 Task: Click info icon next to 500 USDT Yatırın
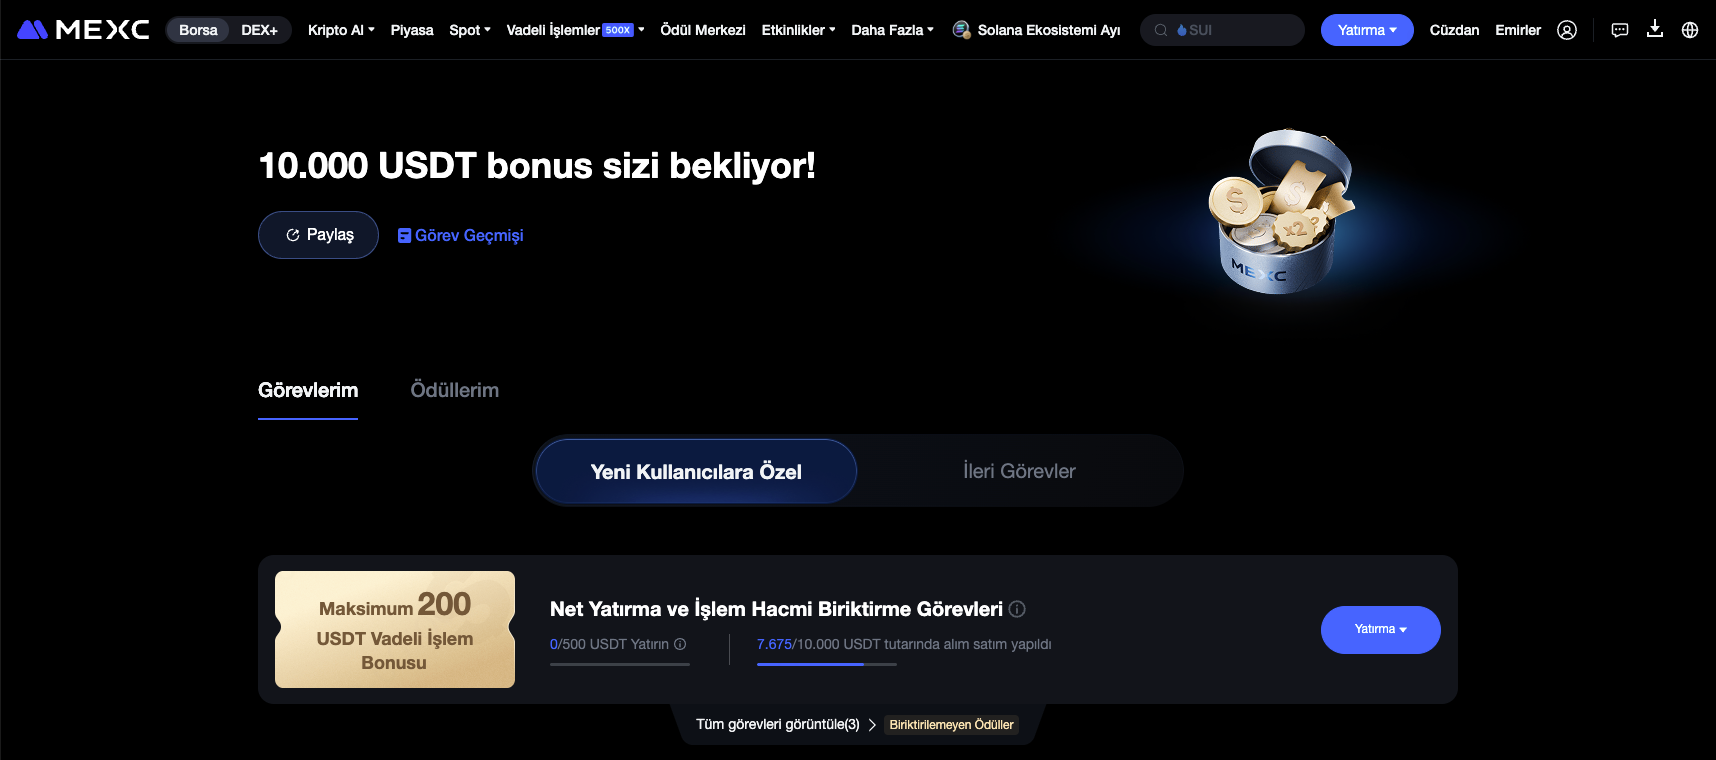[x=680, y=644]
